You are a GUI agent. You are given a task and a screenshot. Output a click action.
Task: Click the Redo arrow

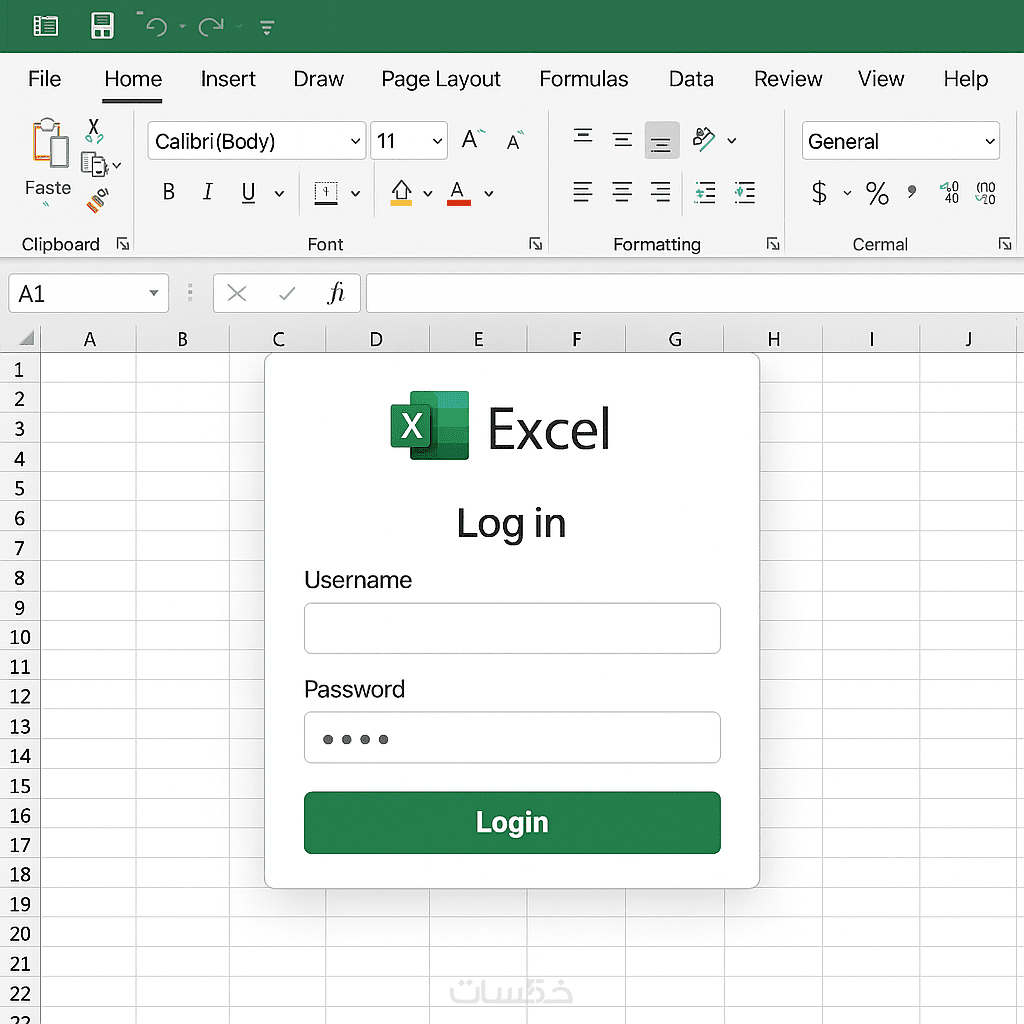(x=211, y=27)
